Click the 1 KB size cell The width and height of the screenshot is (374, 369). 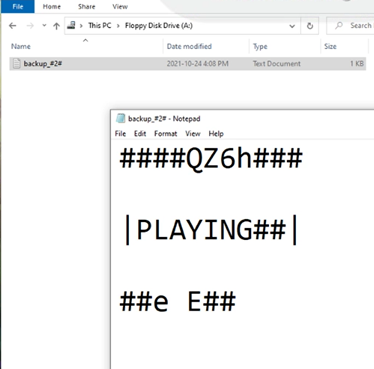(357, 64)
